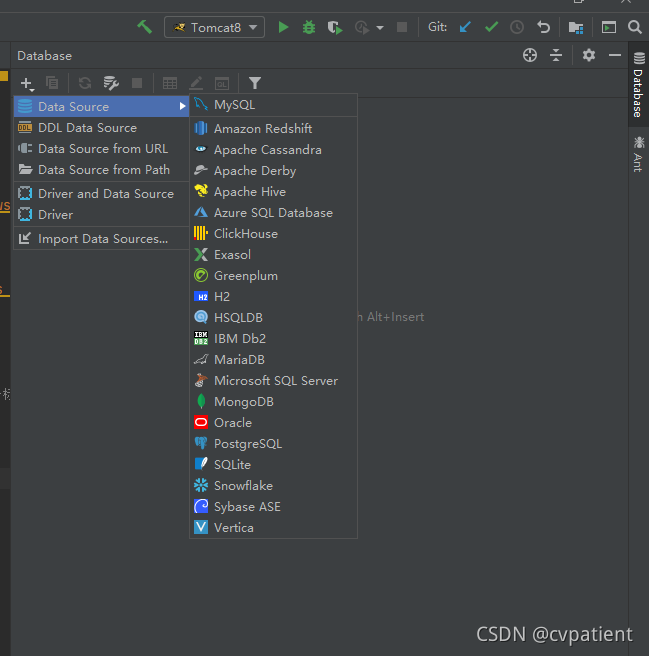Image resolution: width=649 pixels, height=656 pixels.
Task: Pick ClickHouse data source
Action: [x=274, y=233]
